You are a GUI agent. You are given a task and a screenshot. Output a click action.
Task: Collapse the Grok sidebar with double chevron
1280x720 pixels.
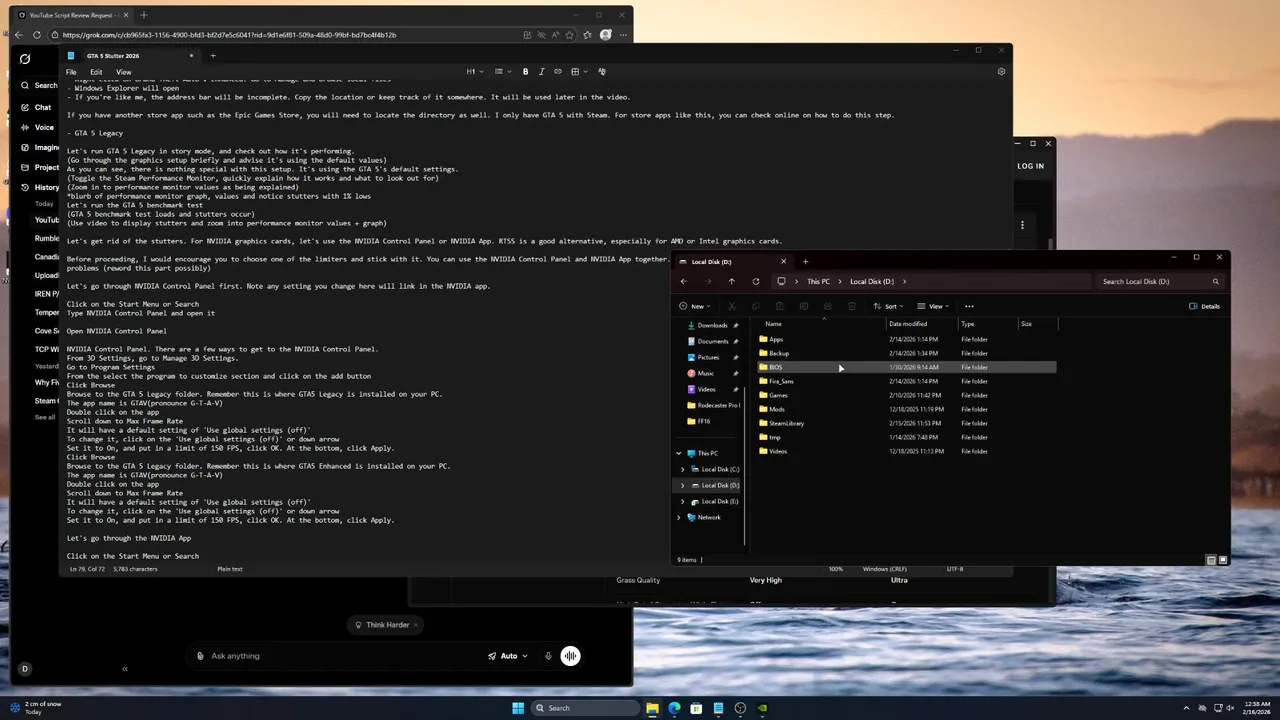pyautogui.click(x=125, y=669)
